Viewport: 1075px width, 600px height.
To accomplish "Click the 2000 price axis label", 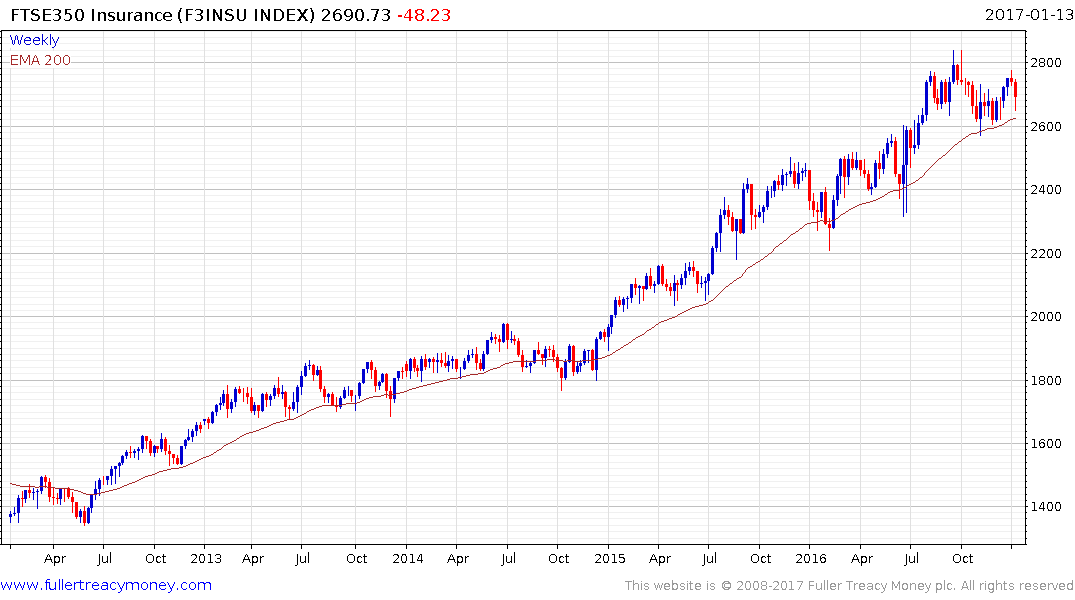I will click(x=1046, y=316).
